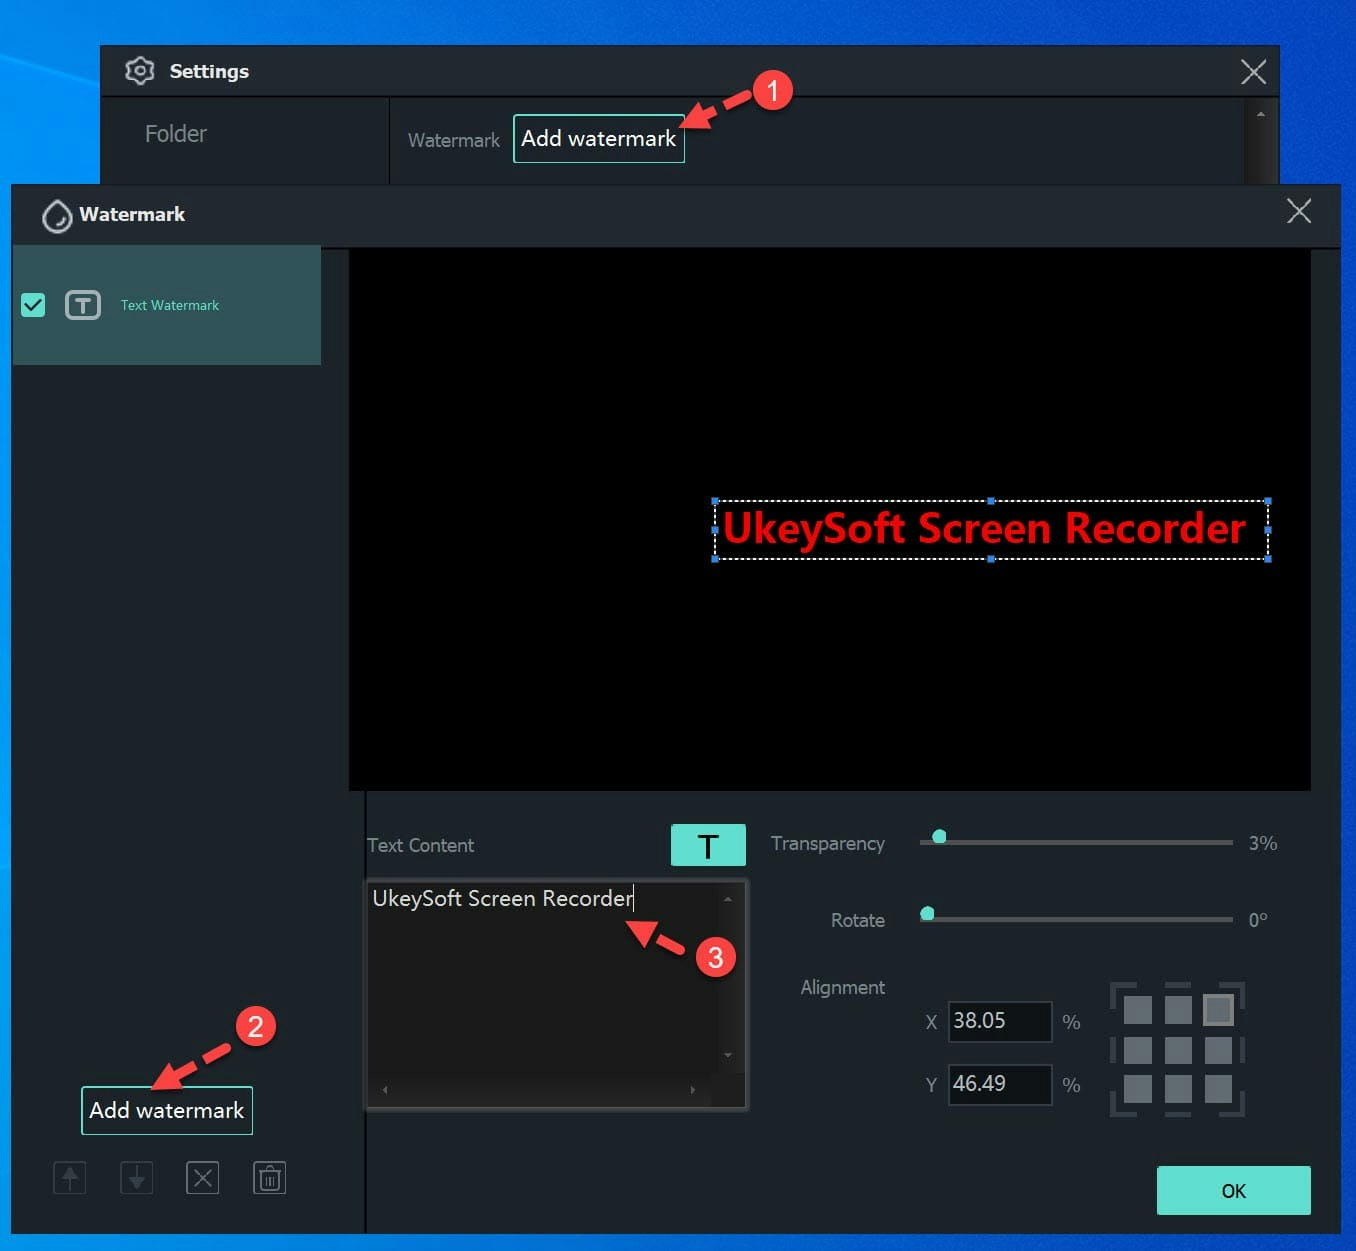
Task: Align watermark to bottom-right grid square
Action: pos(1218,1089)
